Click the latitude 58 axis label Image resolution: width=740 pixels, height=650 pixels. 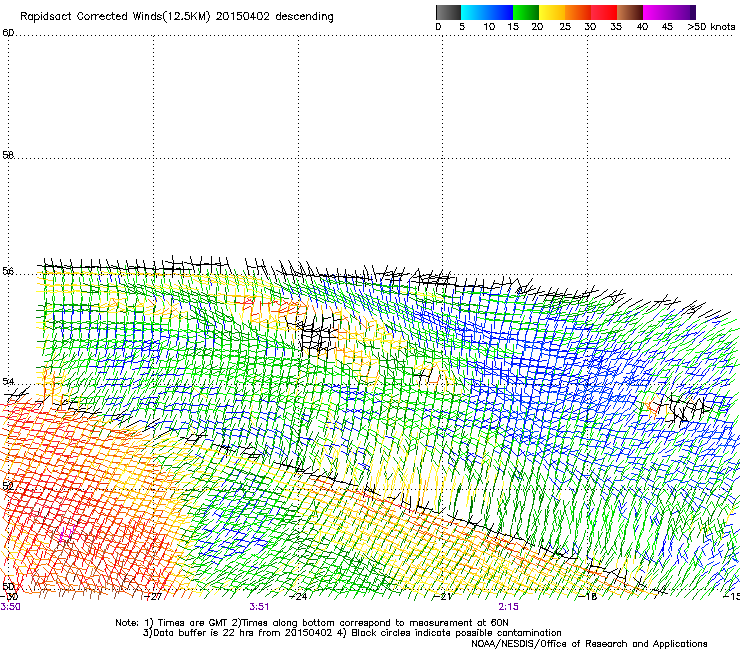(8, 155)
